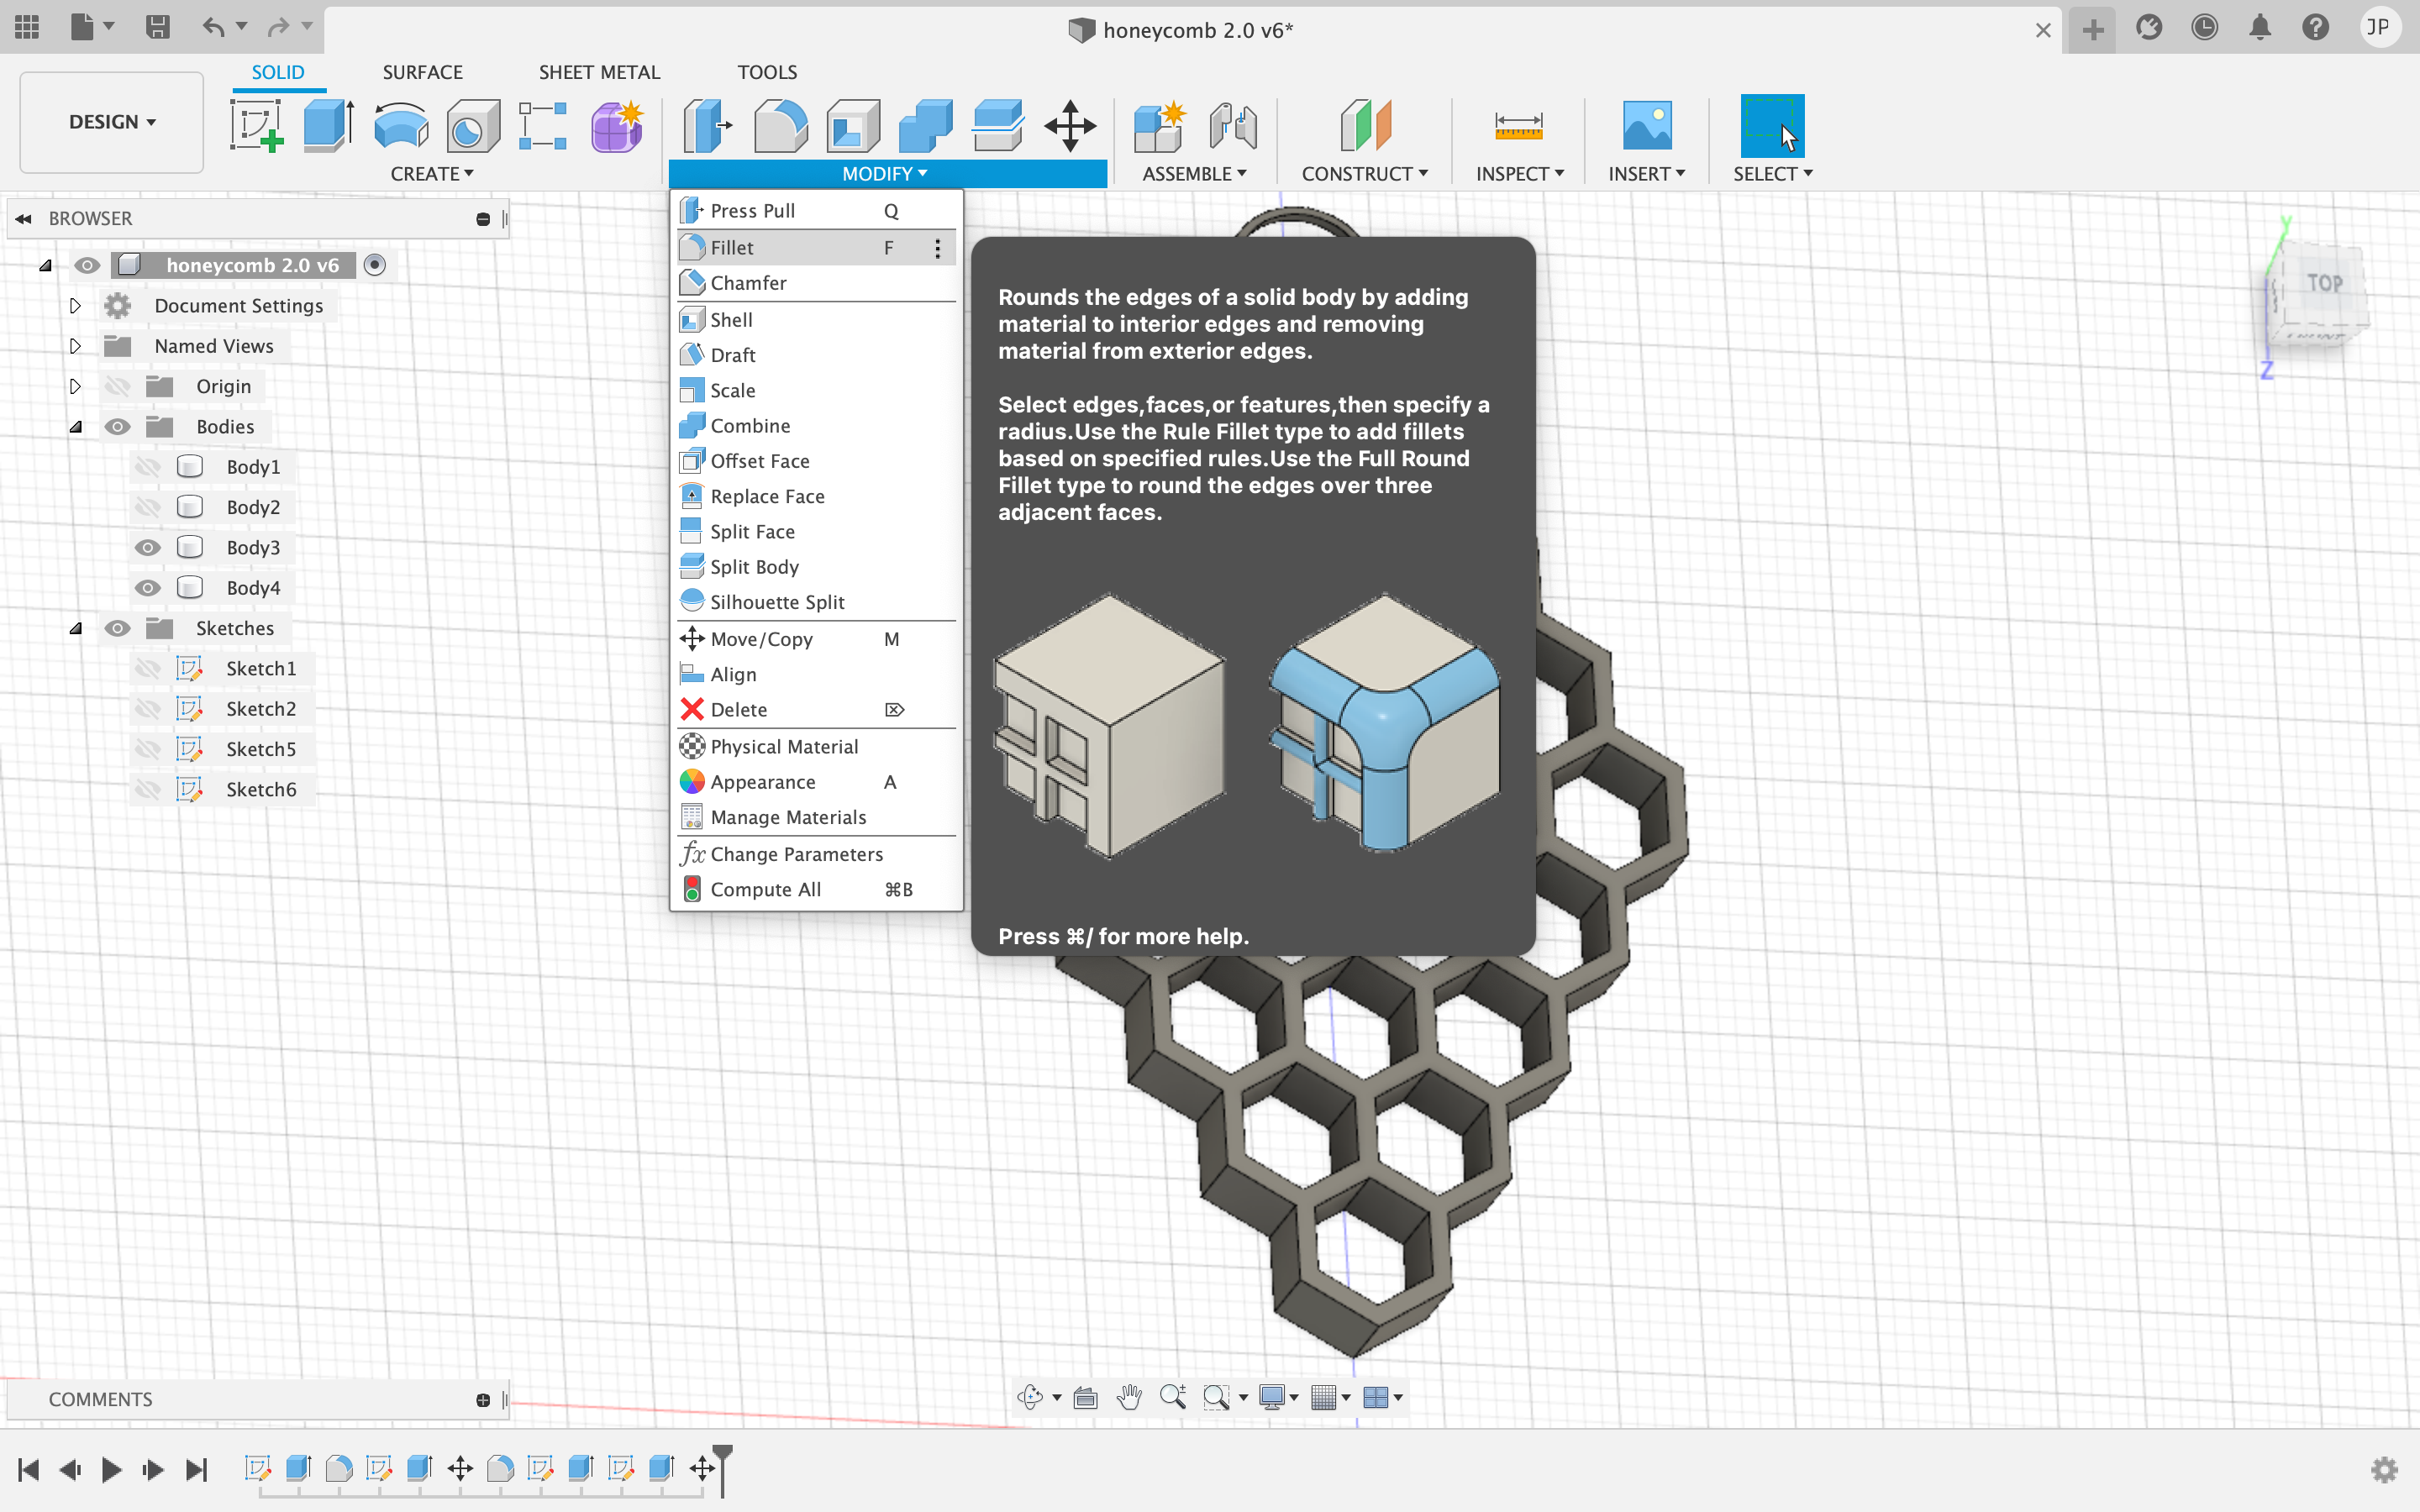The height and width of the screenshot is (1512, 2420).
Task: Collapse the Bodies folder
Action: 75,427
